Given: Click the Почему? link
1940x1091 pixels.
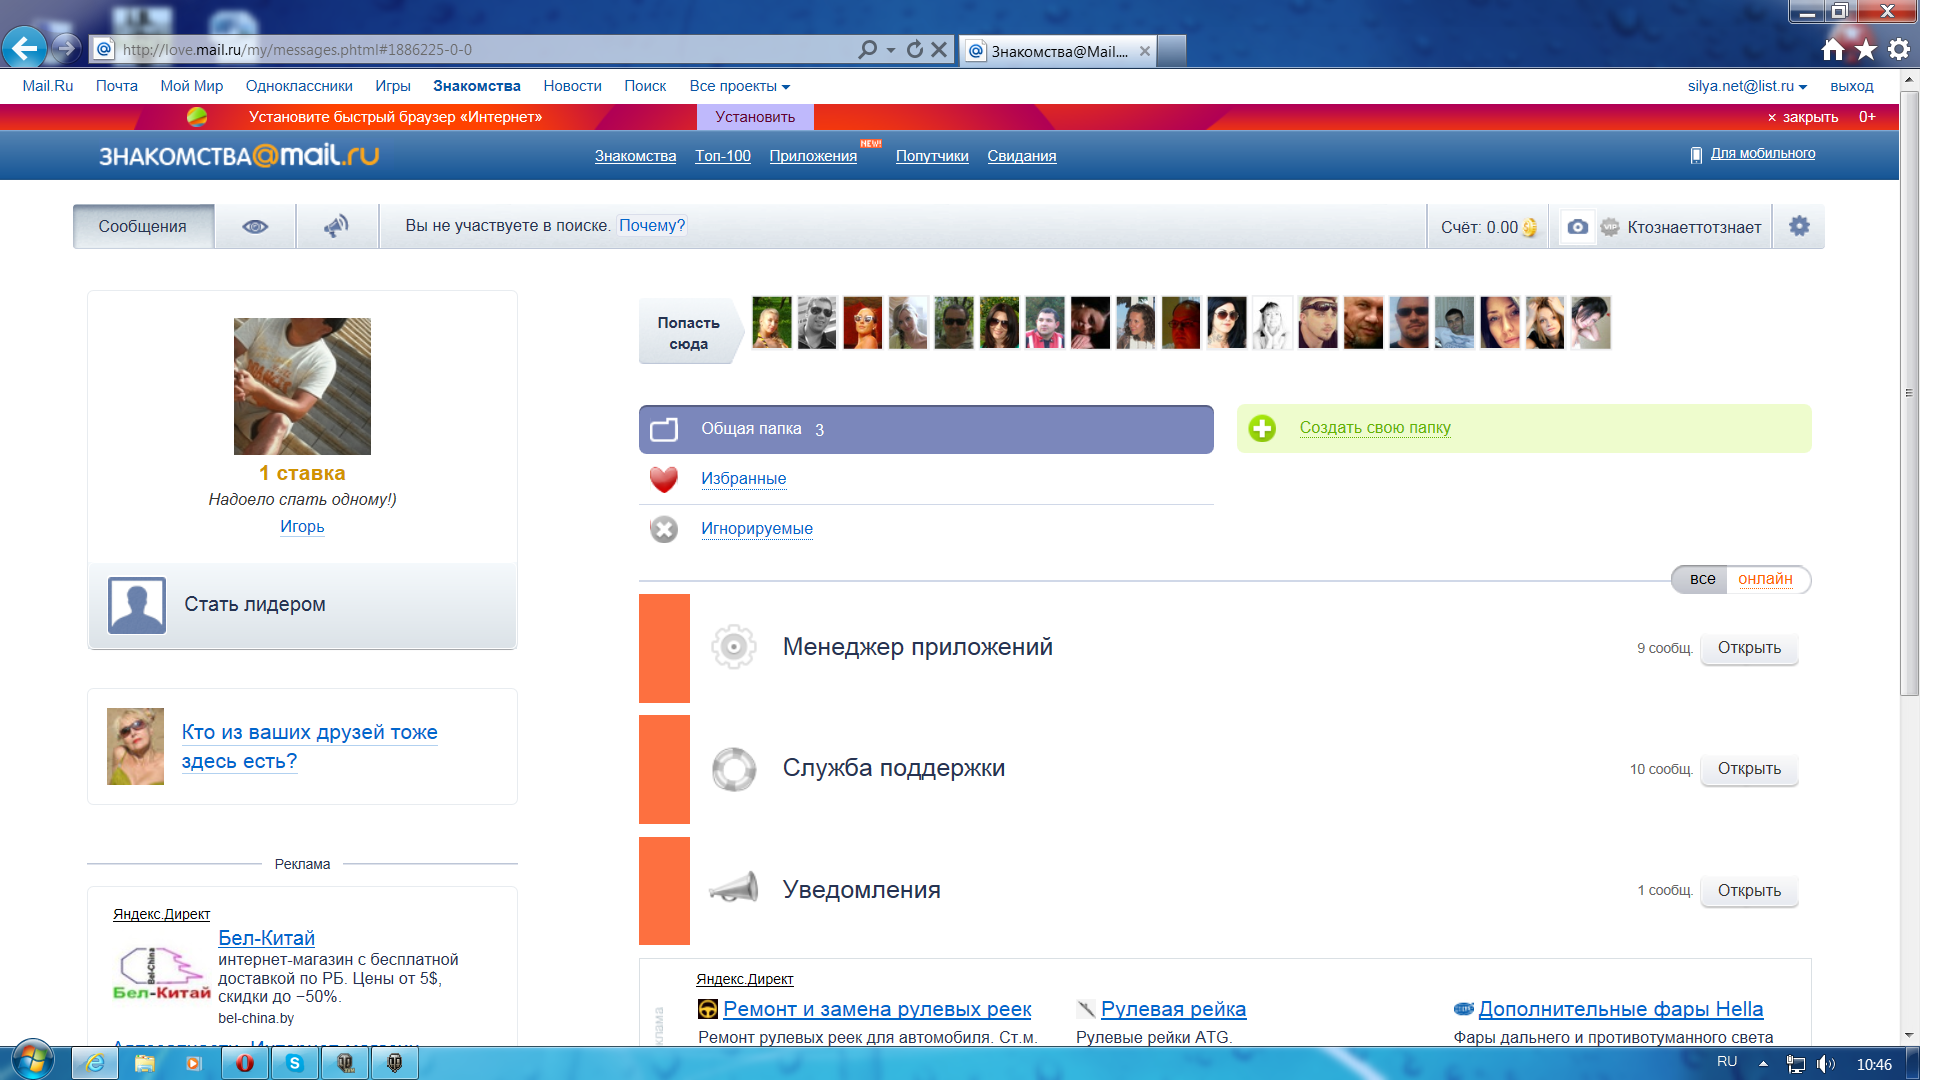Looking at the screenshot, I should tap(652, 226).
